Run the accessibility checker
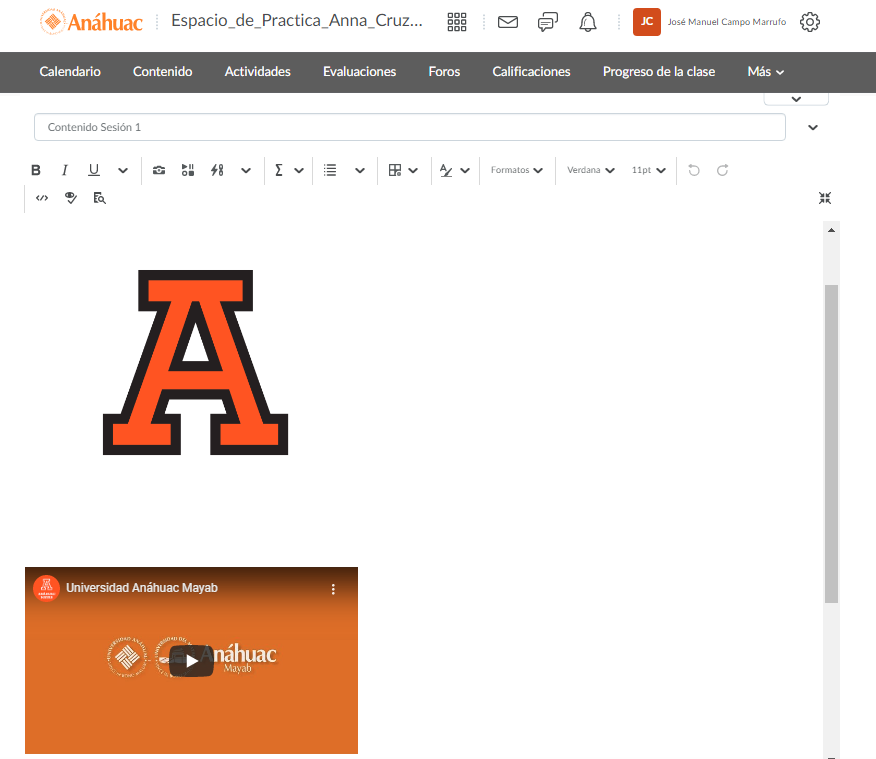876x759 pixels. tap(71, 198)
